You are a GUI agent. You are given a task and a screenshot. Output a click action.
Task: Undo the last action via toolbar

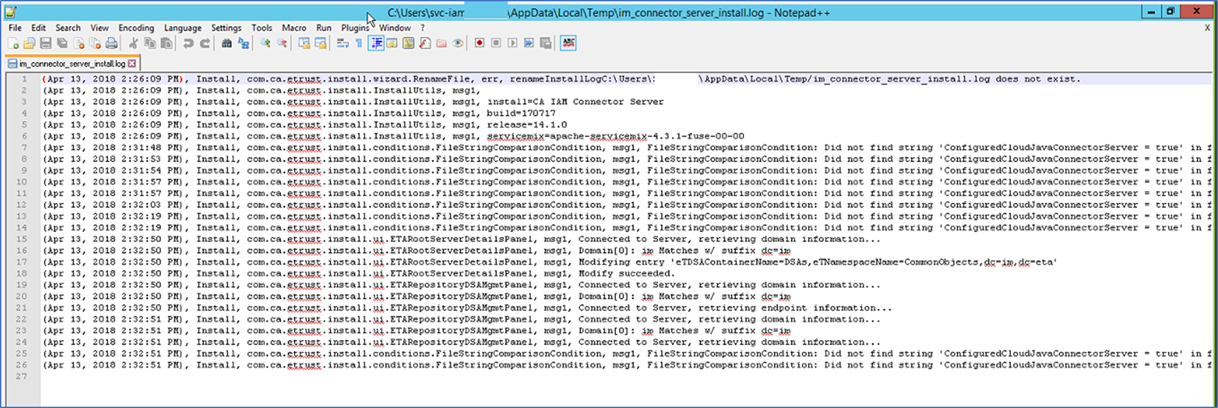point(188,43)
